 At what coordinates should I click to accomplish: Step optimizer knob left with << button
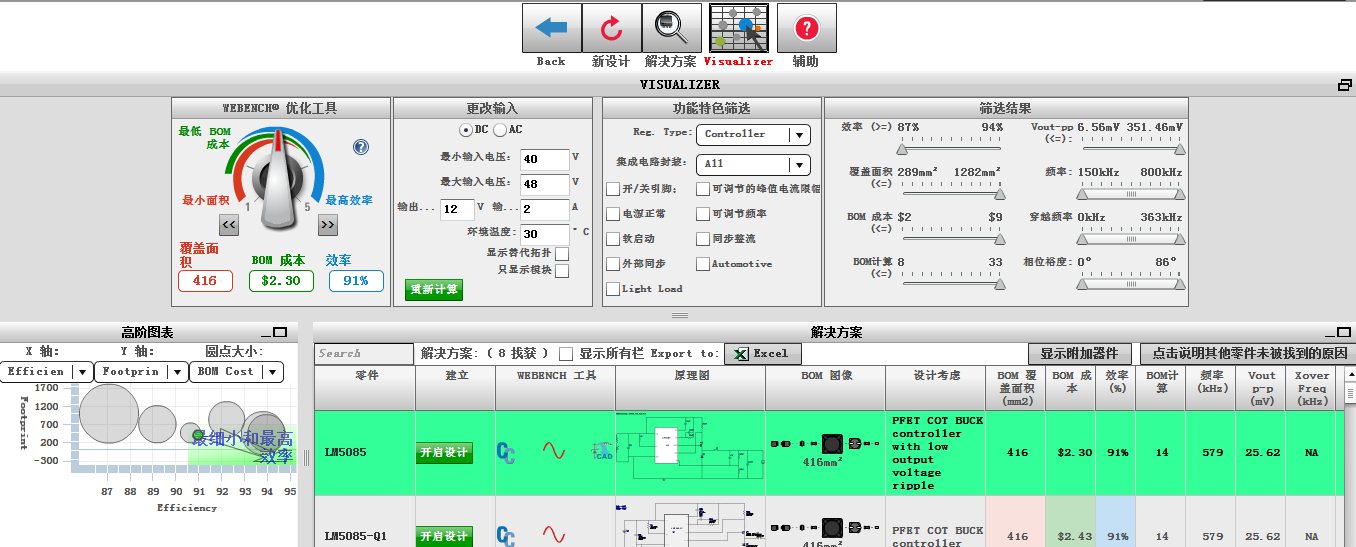(228, 225)
